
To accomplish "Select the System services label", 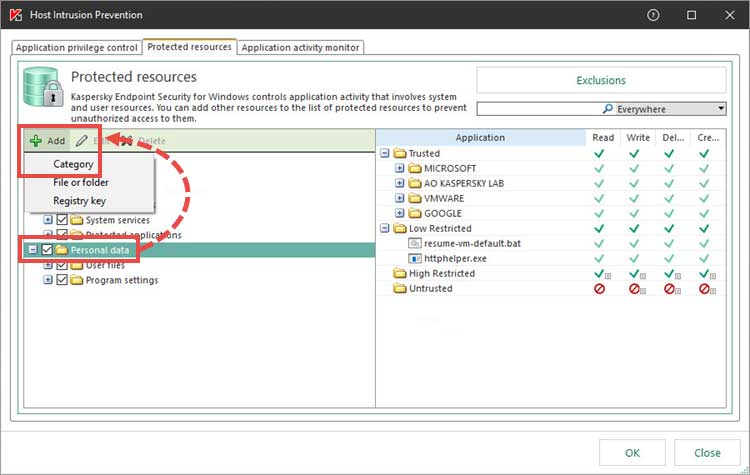I will click(118, 220).
